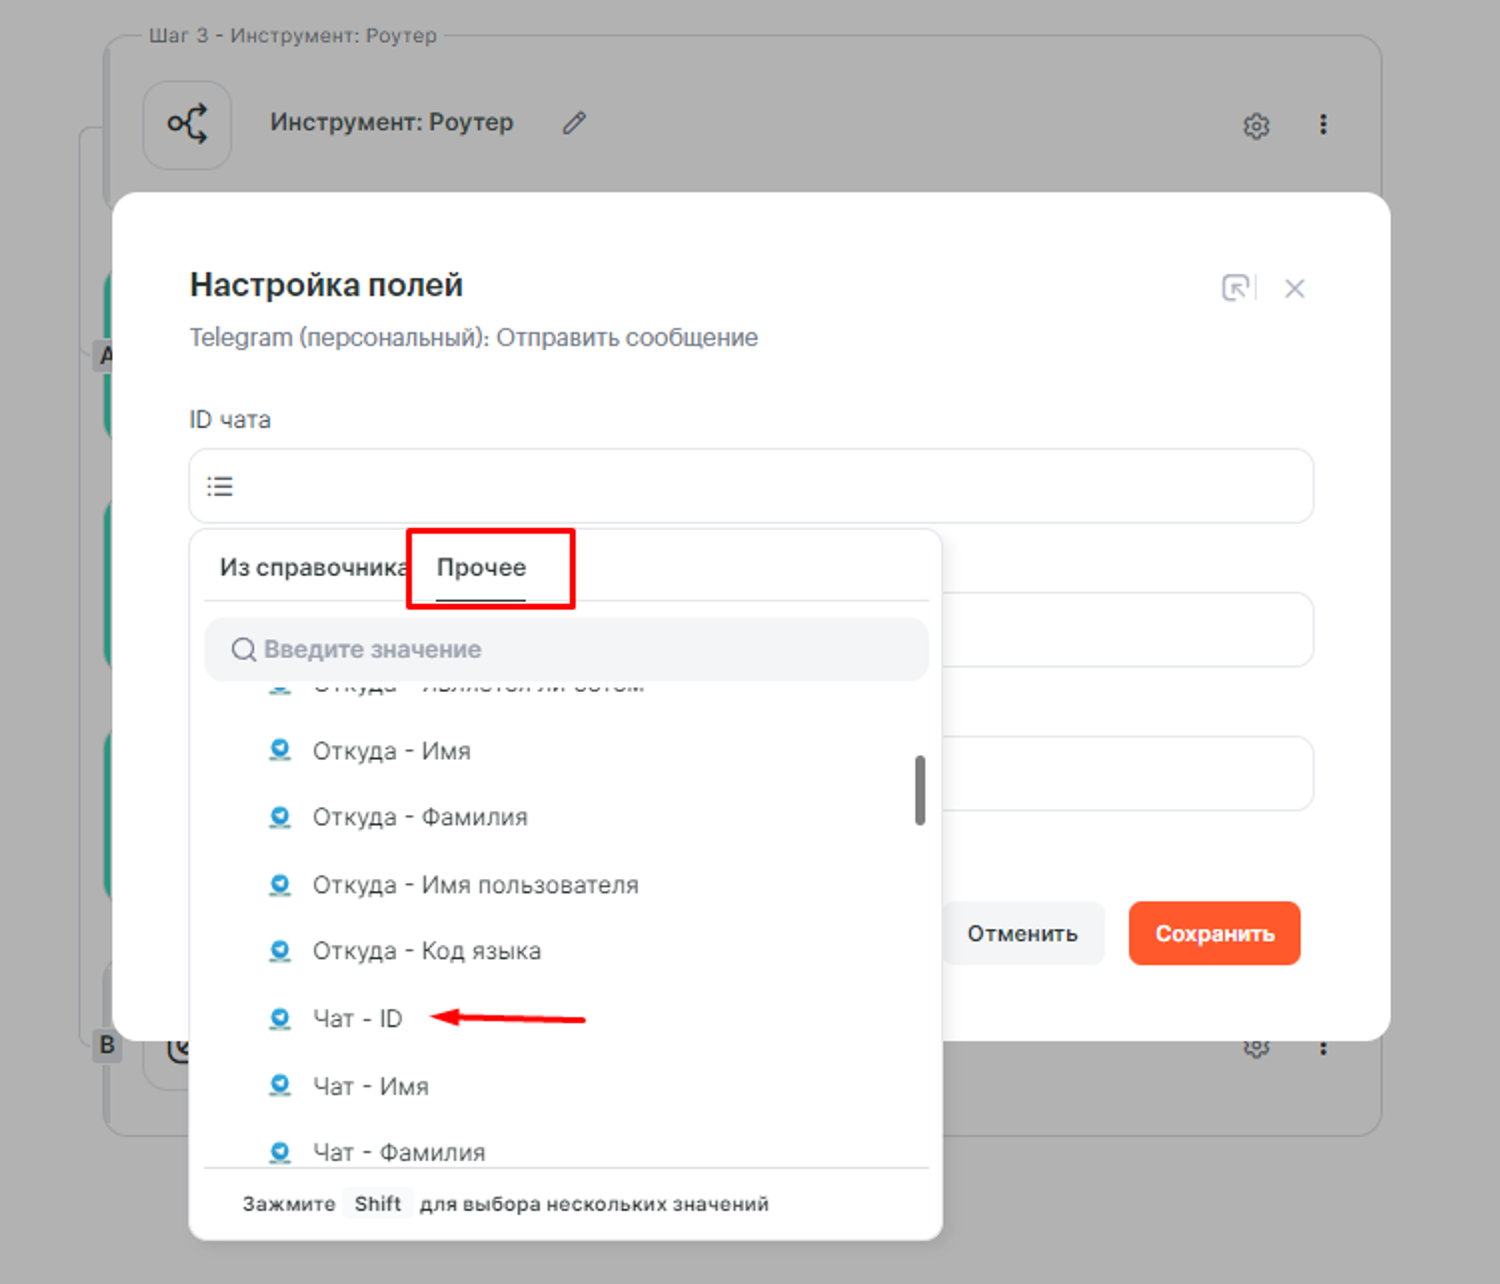The height and width of the screenshot is (1284, 1500).
Task: Pick the Чат - ID value
Action: pos(357,1019)
